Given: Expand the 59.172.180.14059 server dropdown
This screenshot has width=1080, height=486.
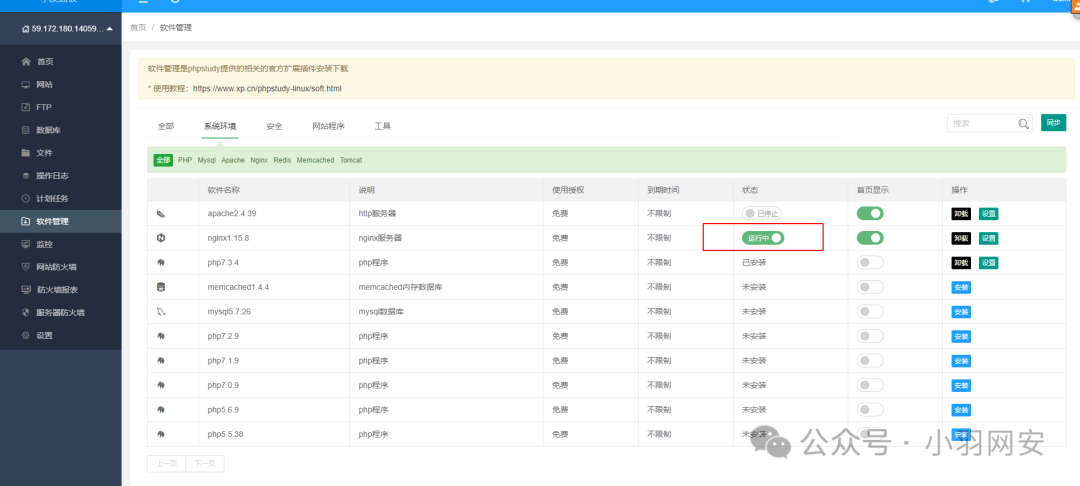Looking at the screenshot, I should pyautogui.click(x=67, y=28).
